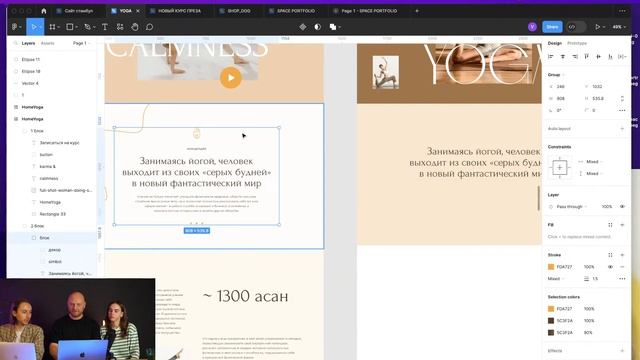Open the Pass through blend mode dropdown
640x360 pixels.
point(571,207)
